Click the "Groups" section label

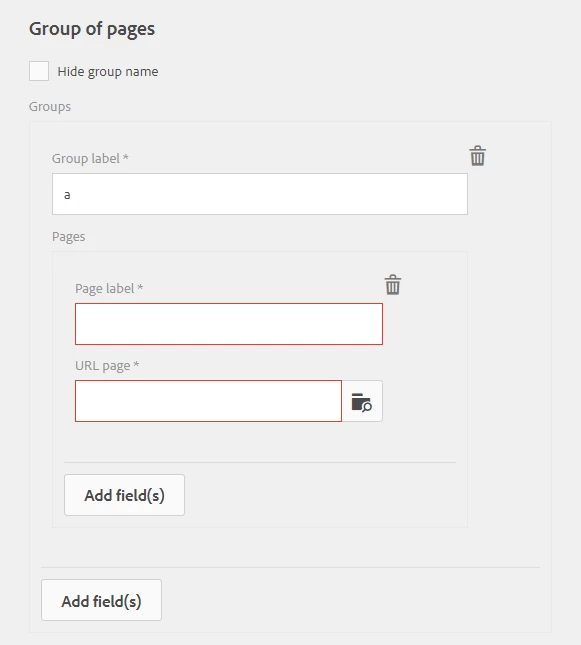coord(50,107)
